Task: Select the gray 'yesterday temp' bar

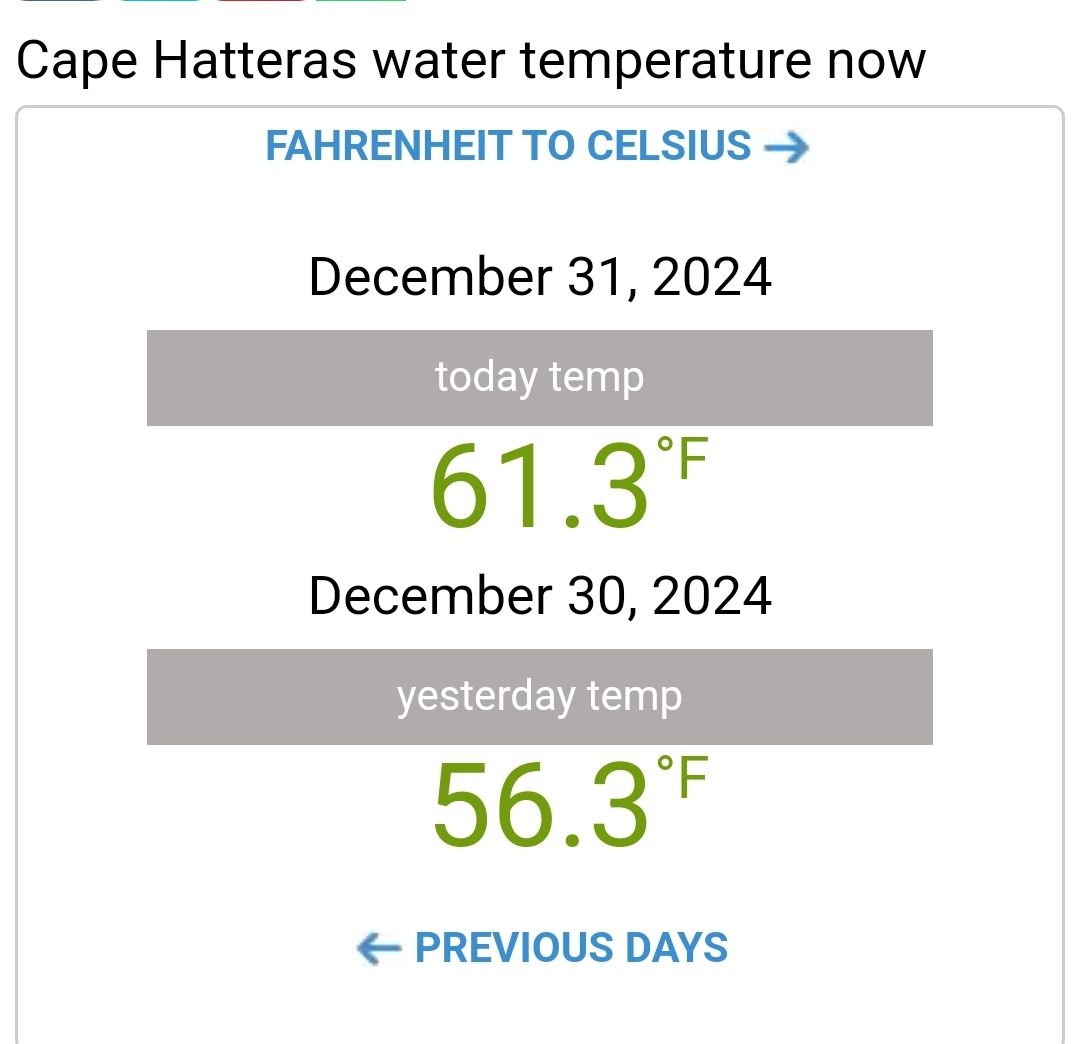Action: click(x=539, y=696)
